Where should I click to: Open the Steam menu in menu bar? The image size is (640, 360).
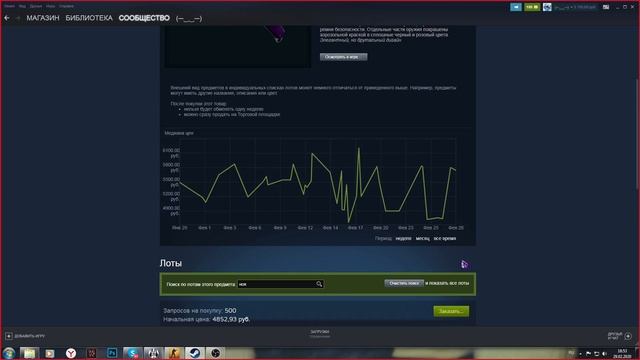pos(9,6)
